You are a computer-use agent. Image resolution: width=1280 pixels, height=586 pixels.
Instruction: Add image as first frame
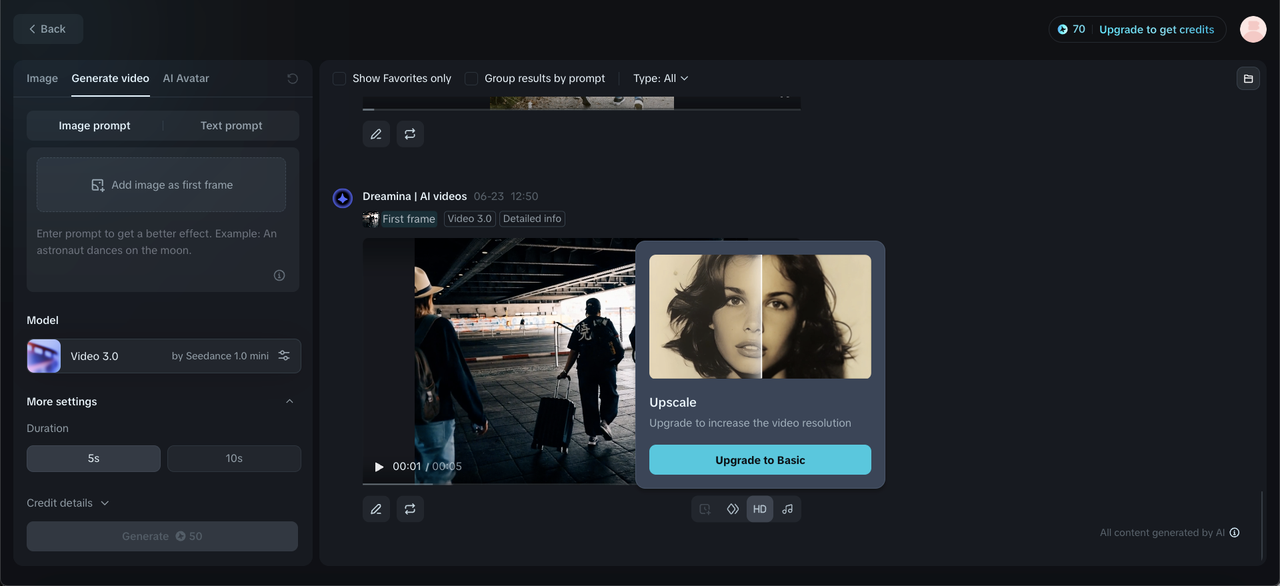pyautogui.click(x=162, y=185)
